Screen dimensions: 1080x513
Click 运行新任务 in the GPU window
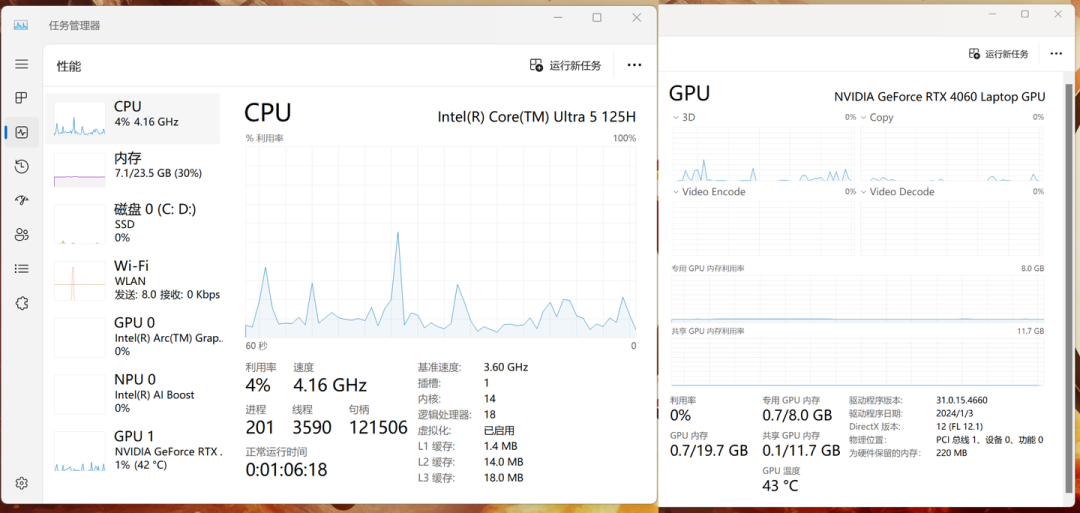pyautogui.click(x=999, y=54)
